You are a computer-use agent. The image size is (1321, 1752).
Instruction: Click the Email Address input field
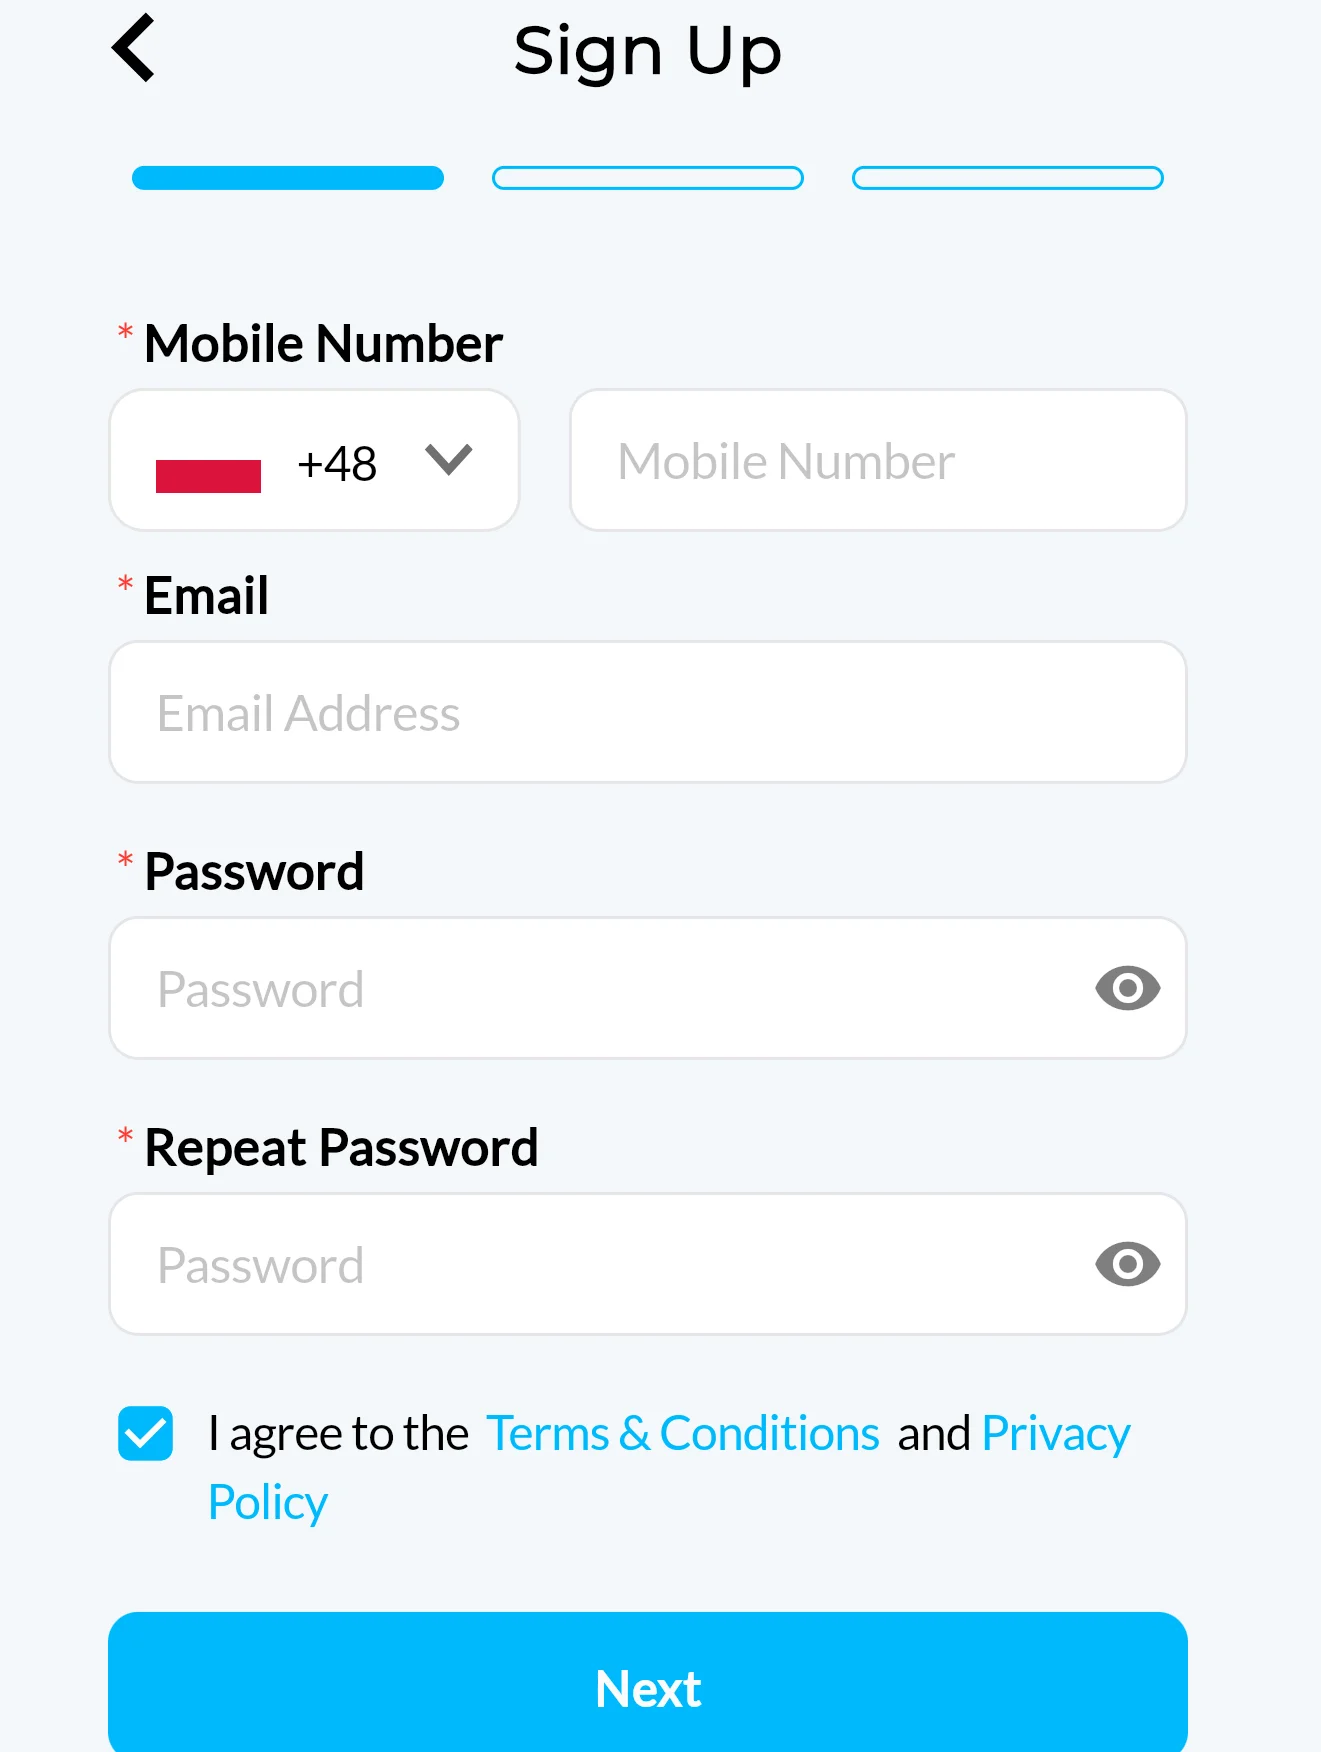[x=648, y=713]
